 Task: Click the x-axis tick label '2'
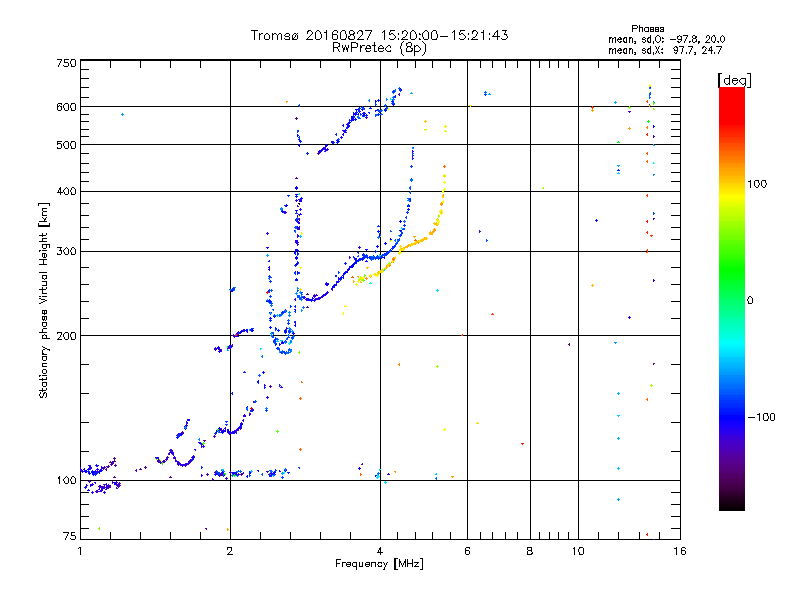[230, 551]
